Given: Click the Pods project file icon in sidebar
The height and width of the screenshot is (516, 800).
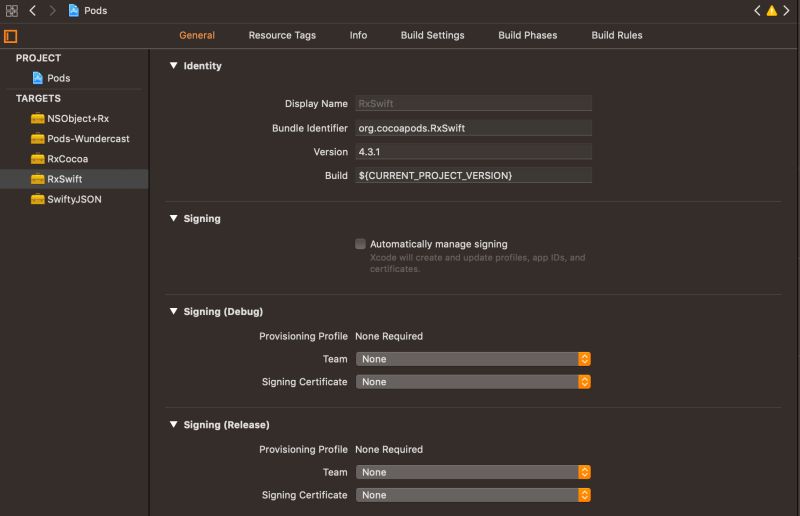Looking at the screenshot, I should [x=37, y=78].
